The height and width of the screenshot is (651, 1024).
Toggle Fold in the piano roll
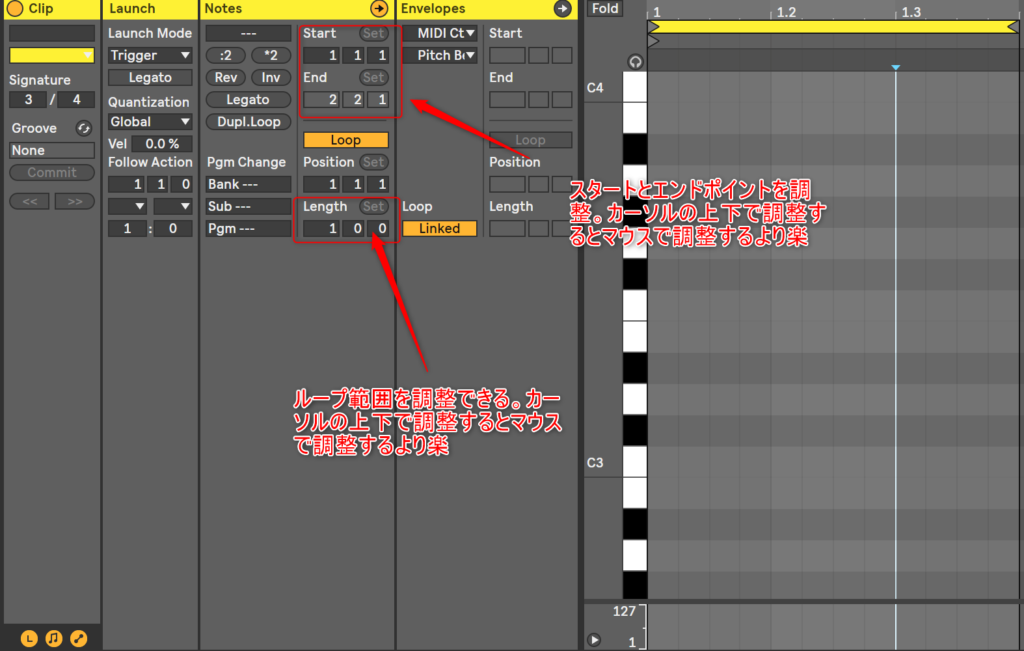[x=605, y=9]
